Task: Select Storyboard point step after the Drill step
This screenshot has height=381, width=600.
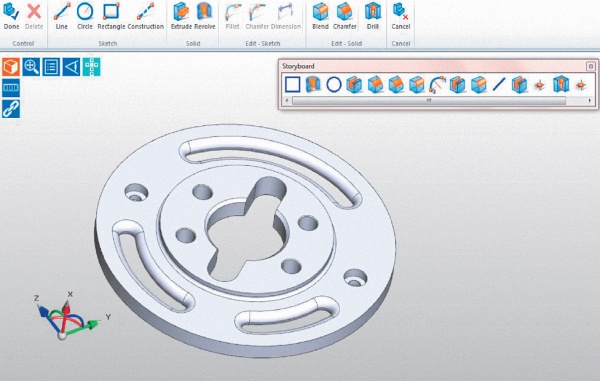Action: click(581, 85)
